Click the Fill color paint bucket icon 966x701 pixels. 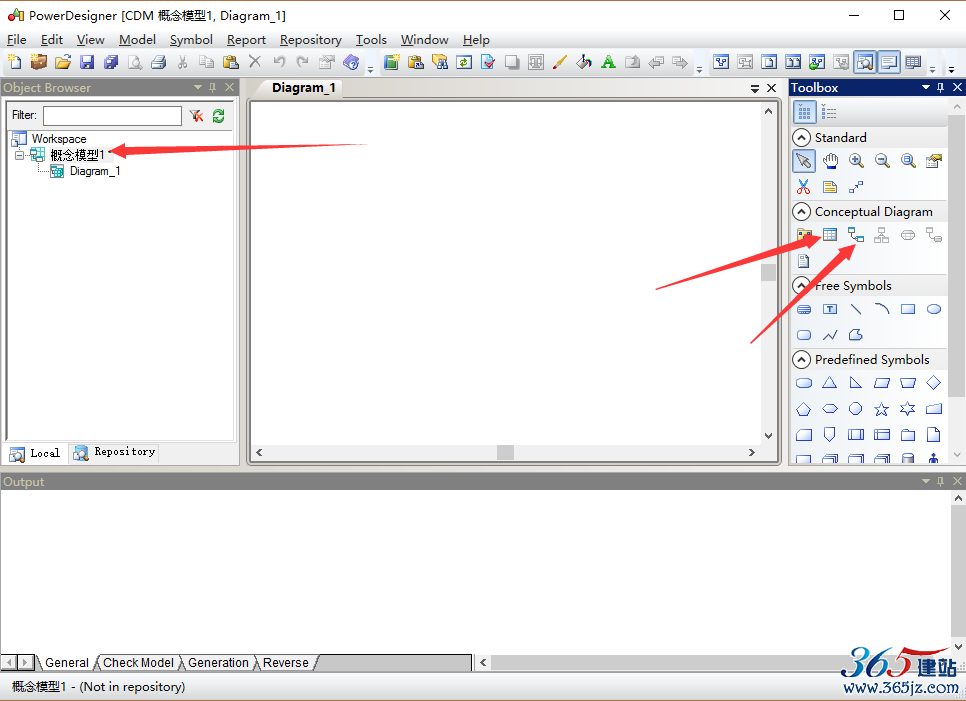[x=584, y=62]
